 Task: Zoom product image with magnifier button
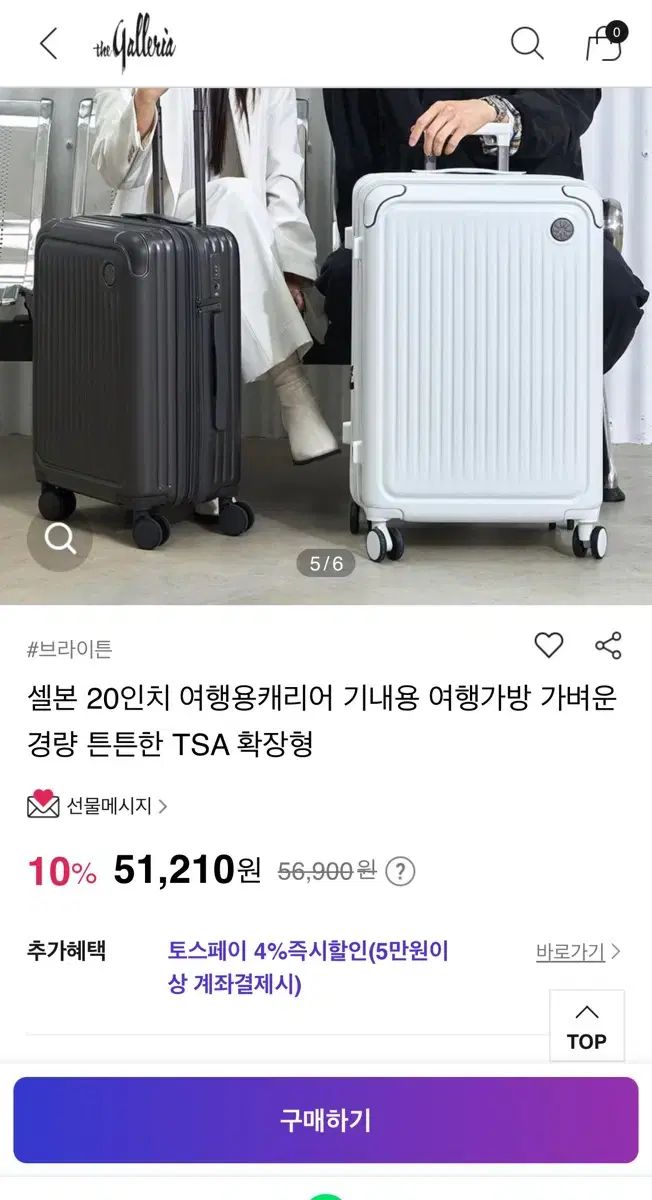[x=60, y=539]
